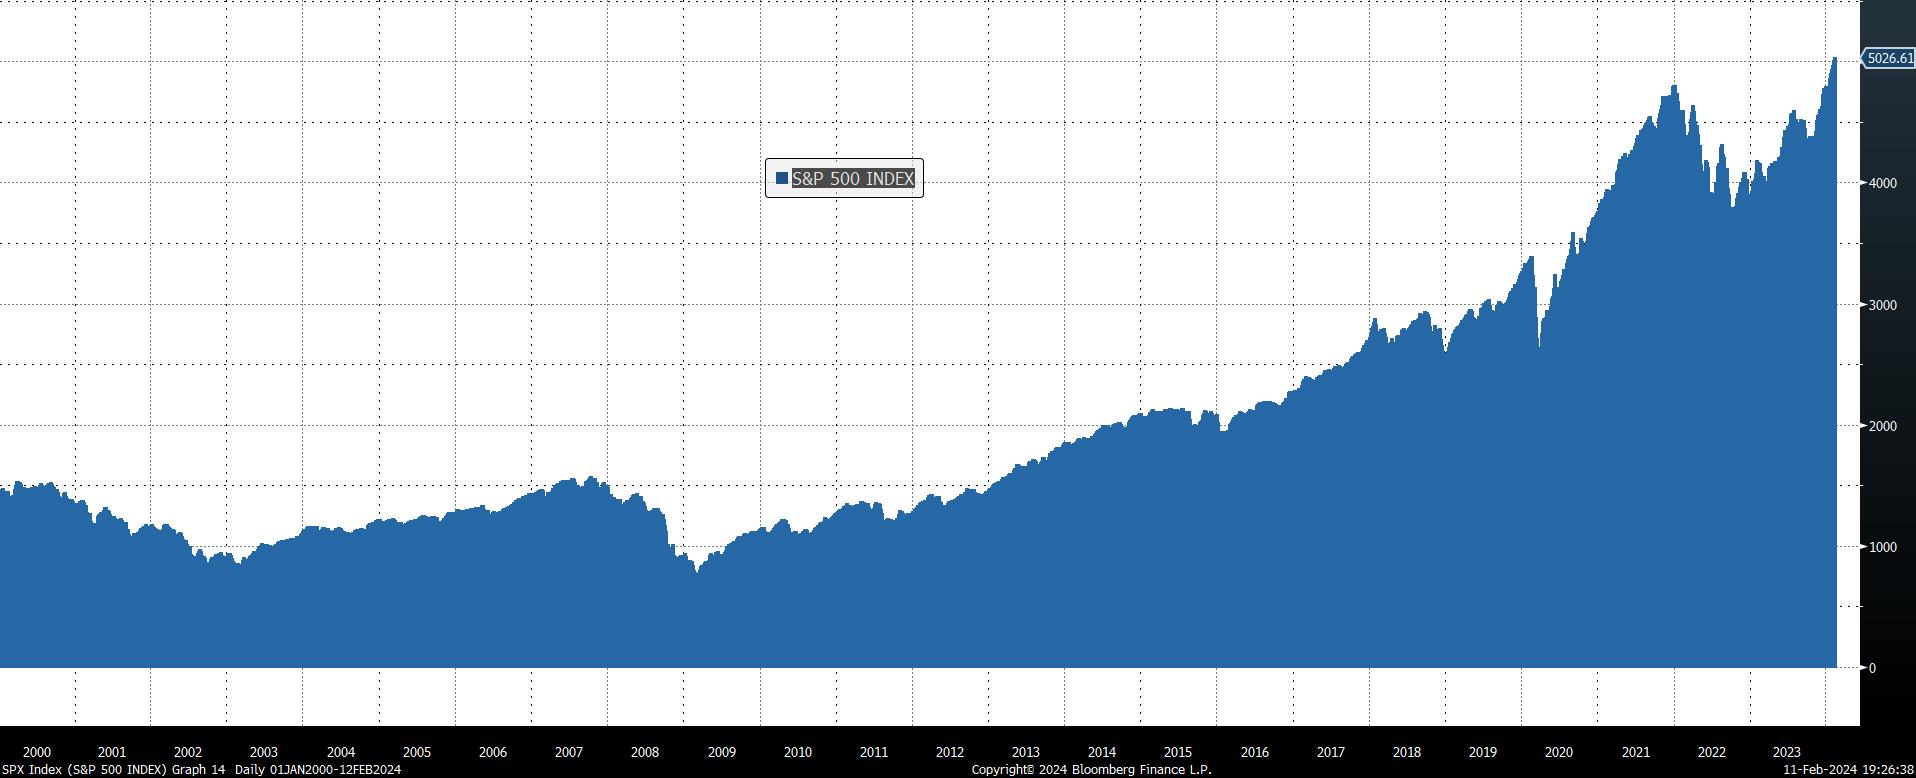Viewport: 1916px width, 778px height.
Task: Click the 1000 value on price axis
Action: (x=1882, y=547)
